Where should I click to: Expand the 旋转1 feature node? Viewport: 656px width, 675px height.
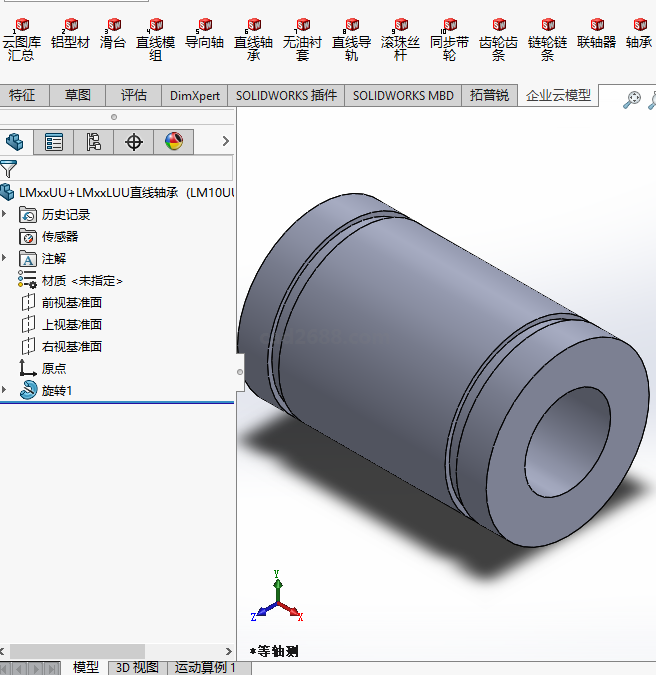tap(6, 390)
